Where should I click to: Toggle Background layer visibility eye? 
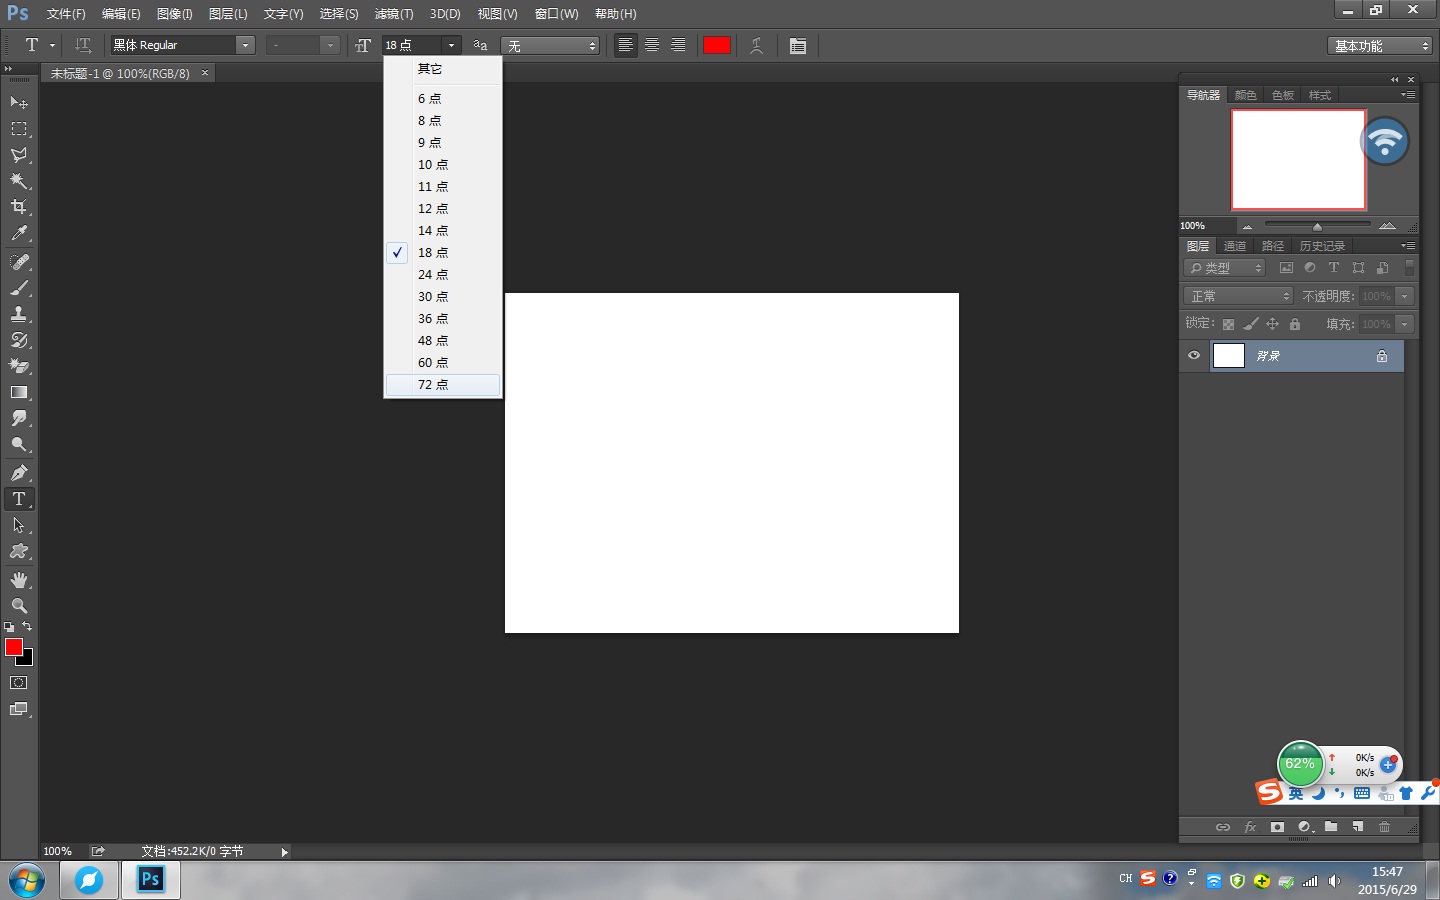1194,356
